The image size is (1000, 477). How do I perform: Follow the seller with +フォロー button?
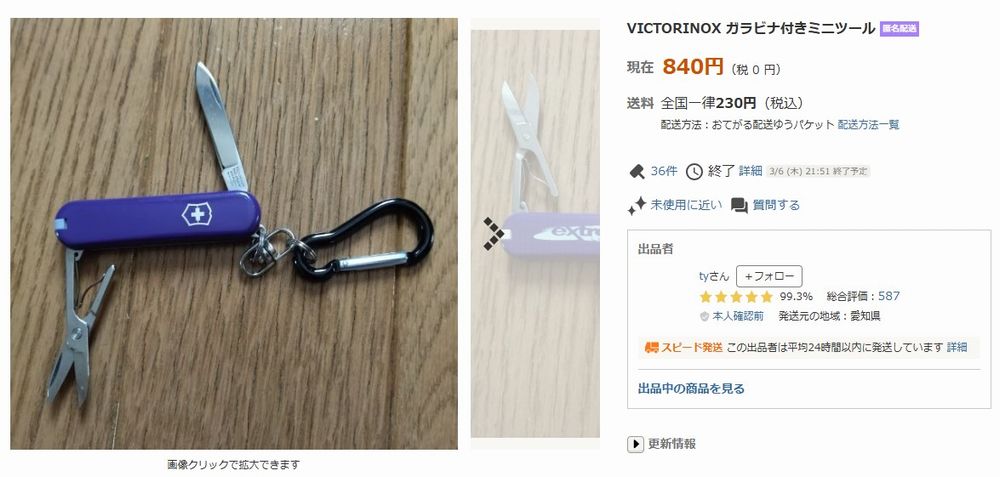pos(769,276)
